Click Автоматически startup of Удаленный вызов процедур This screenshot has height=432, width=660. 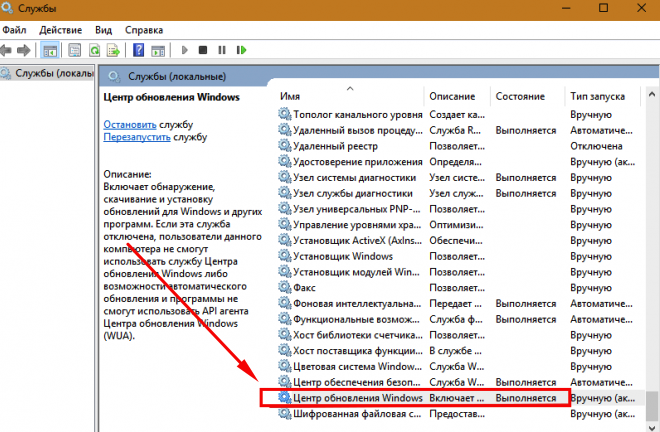click(601, 131)
